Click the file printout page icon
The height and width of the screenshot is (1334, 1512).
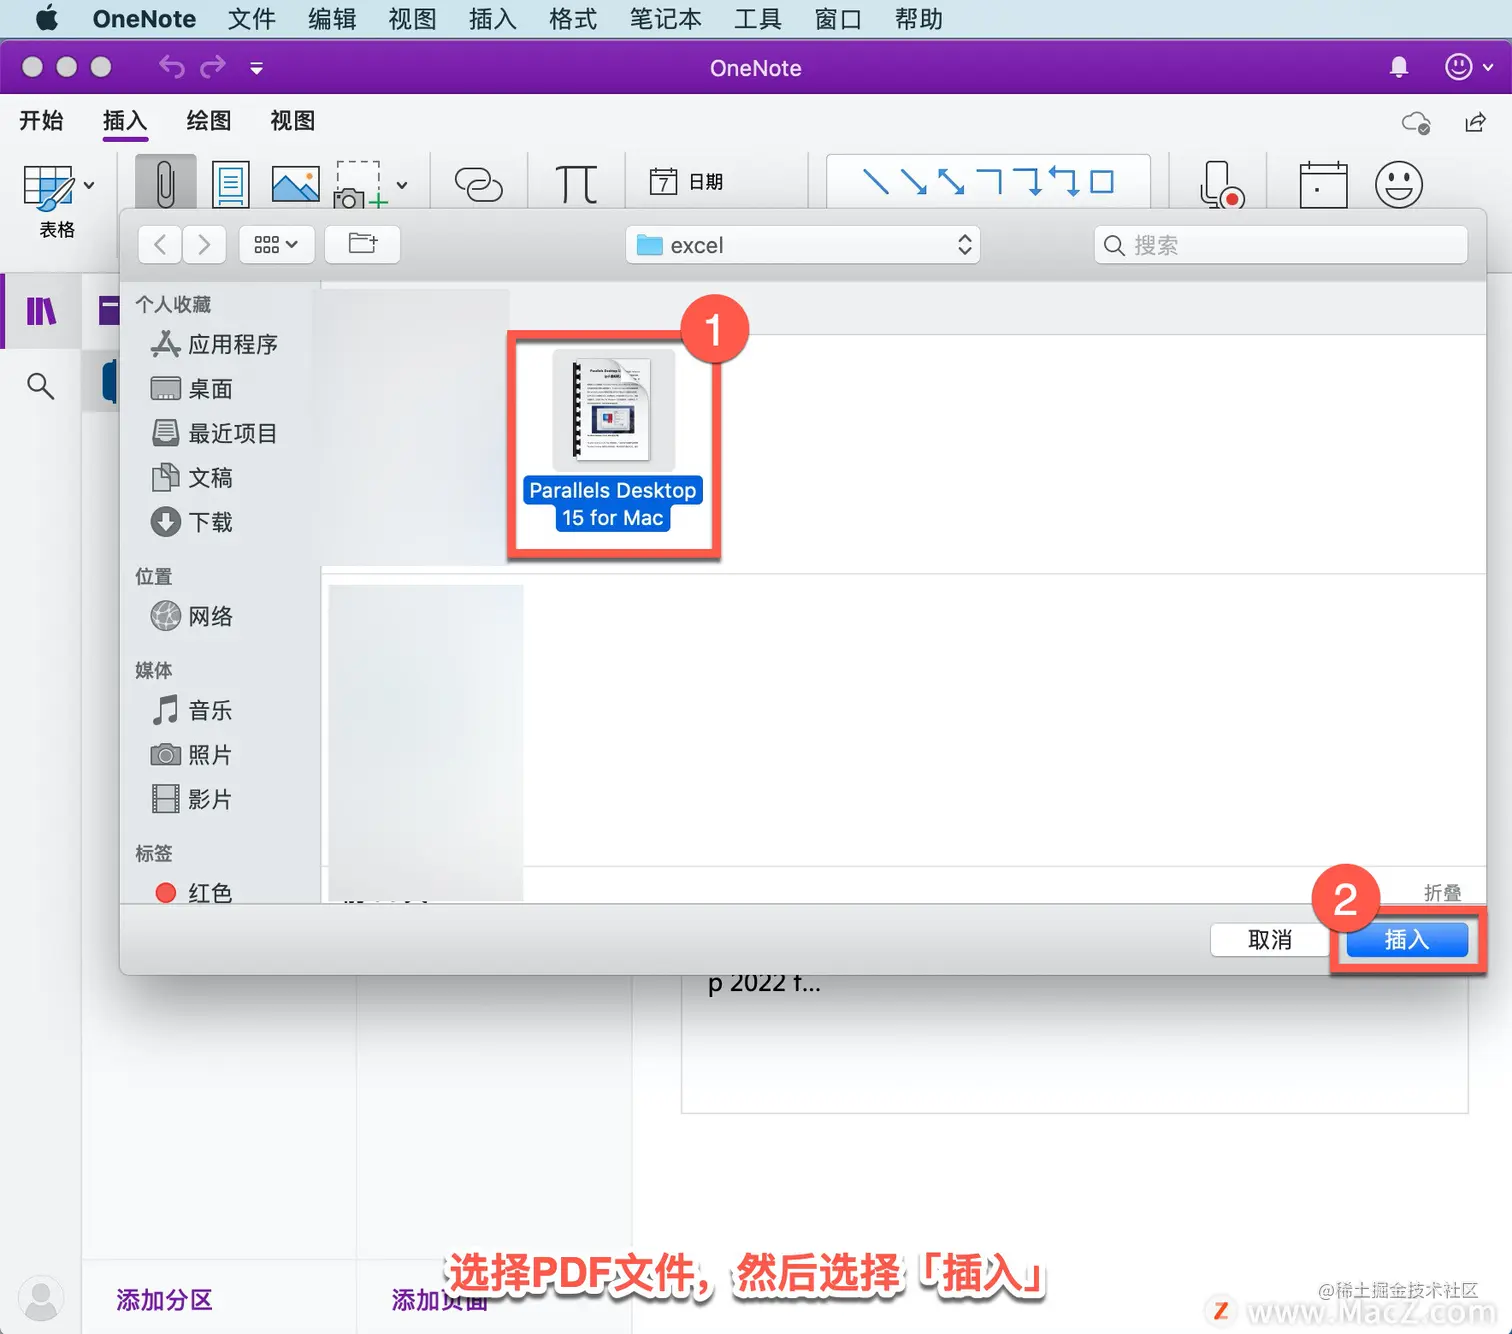(230, 184)
